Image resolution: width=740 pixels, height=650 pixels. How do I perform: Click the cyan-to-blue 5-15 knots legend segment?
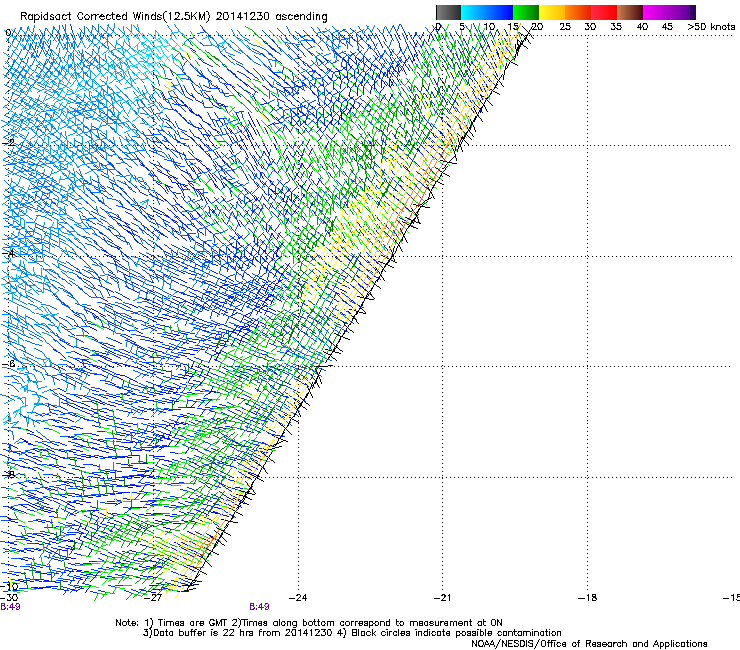[487, 12]
